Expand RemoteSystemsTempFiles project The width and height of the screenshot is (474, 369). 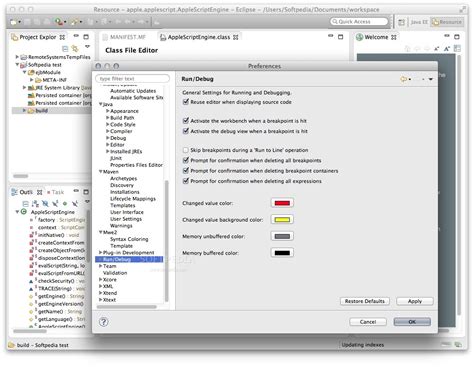17,57
